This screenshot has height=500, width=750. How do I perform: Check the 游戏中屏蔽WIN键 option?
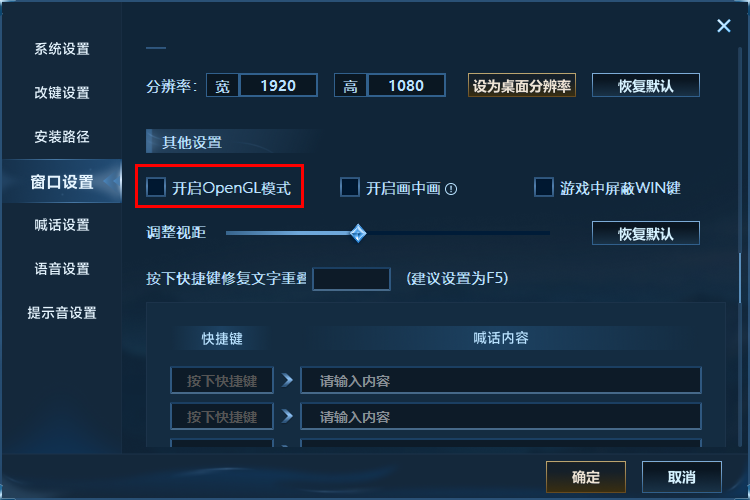click(543, 187)
